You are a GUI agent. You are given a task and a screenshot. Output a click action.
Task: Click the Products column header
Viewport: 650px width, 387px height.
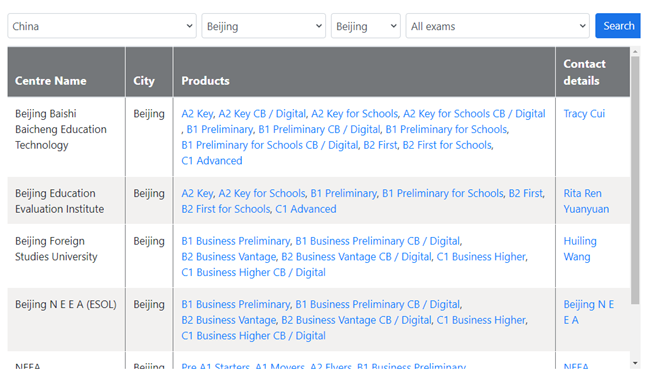tap(364, 72)
